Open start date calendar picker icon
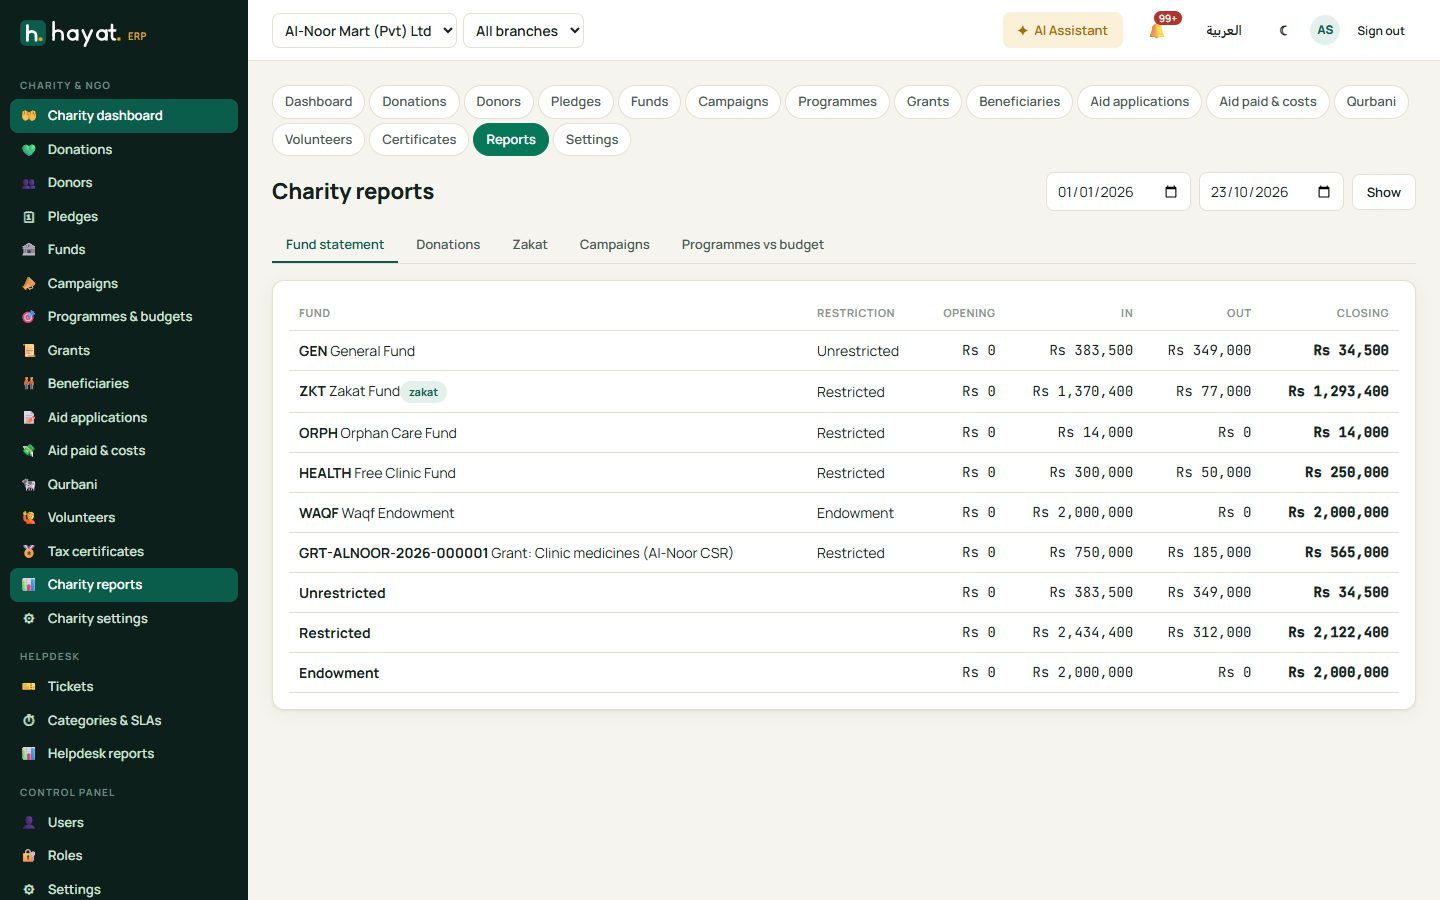The height and width of the screenshot is (900, 1440). 1171,192
